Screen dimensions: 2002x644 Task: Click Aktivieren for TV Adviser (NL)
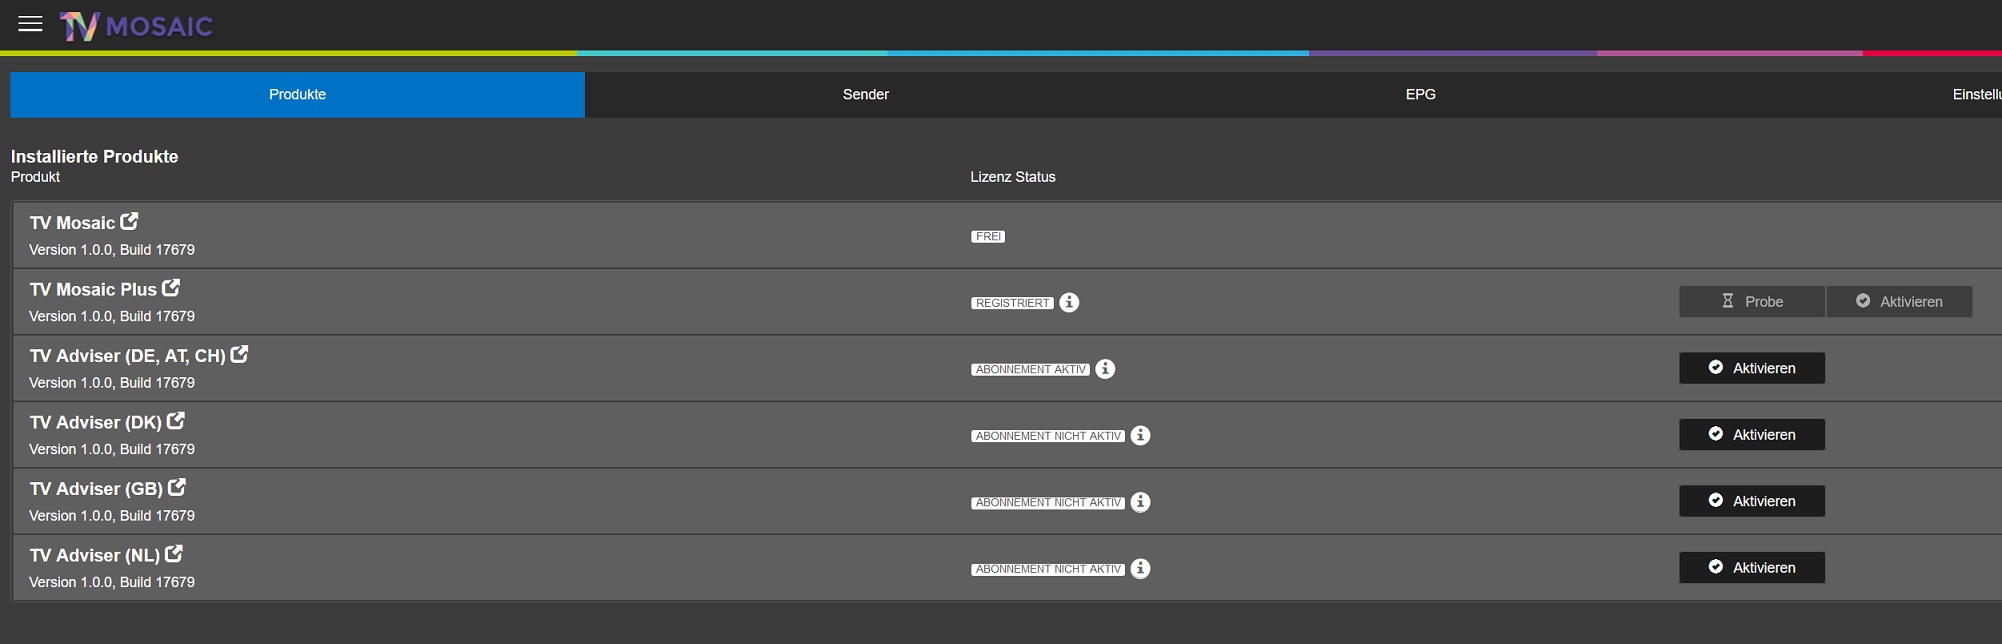click(1752, 567)
